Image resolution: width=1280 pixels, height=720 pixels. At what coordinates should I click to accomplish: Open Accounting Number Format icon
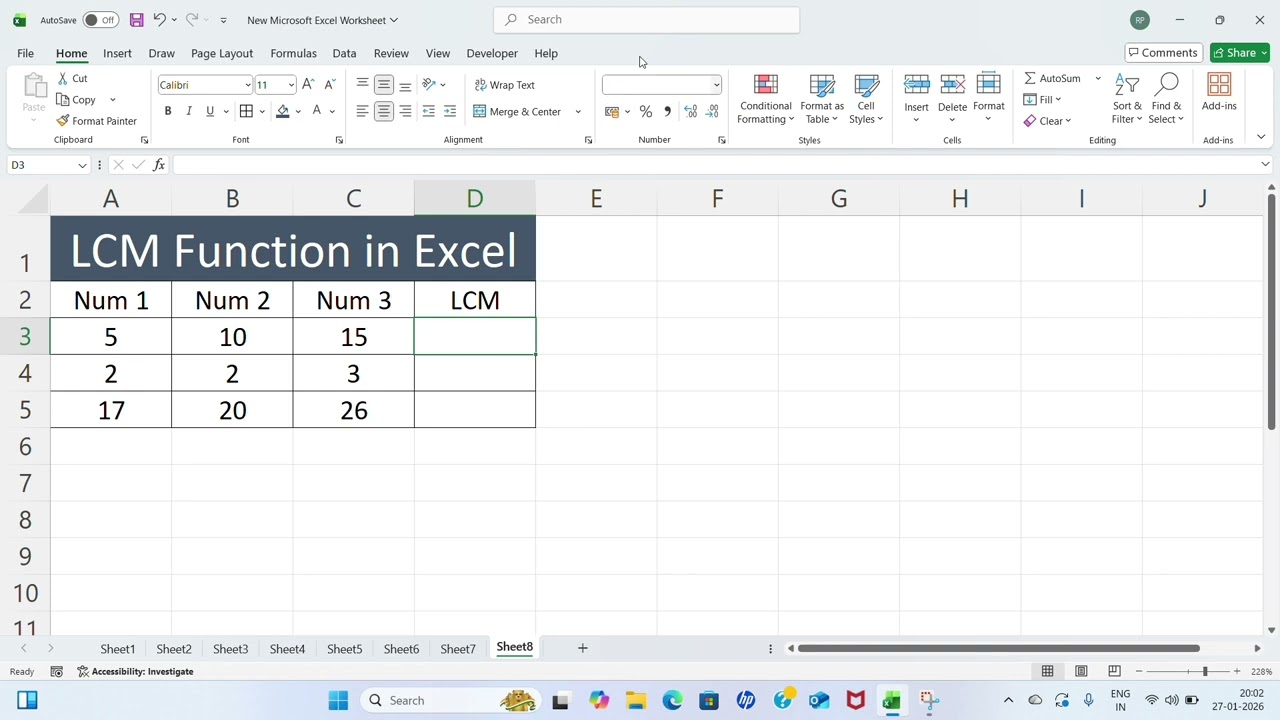pyautogui.click(x=612, y=112)
